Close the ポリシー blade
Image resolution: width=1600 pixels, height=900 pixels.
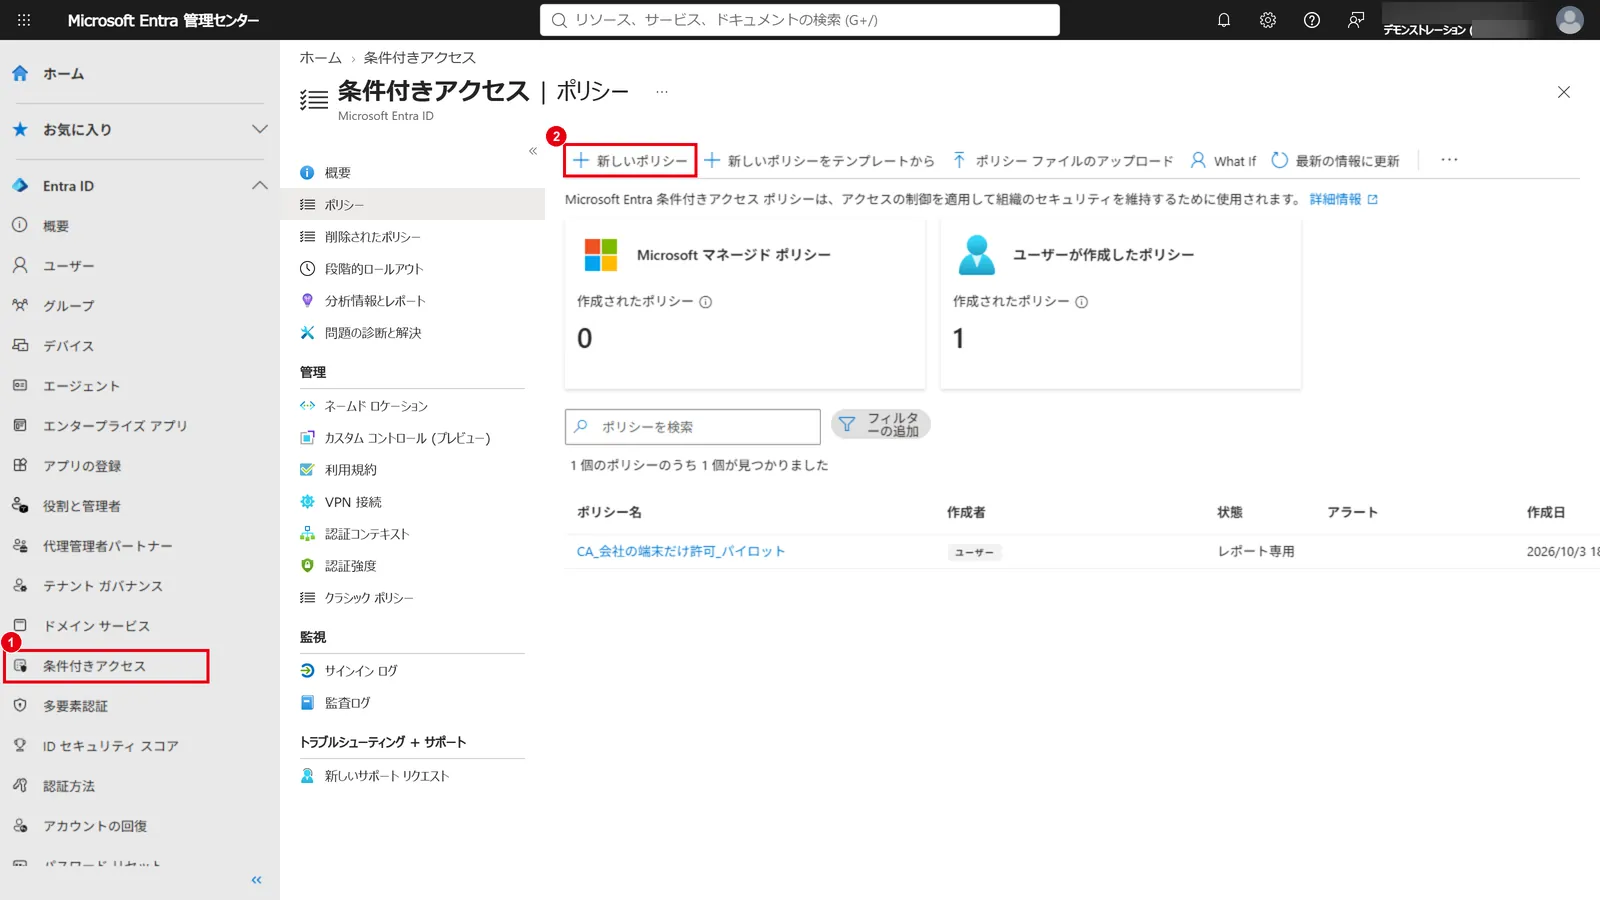click(1564, 92)
